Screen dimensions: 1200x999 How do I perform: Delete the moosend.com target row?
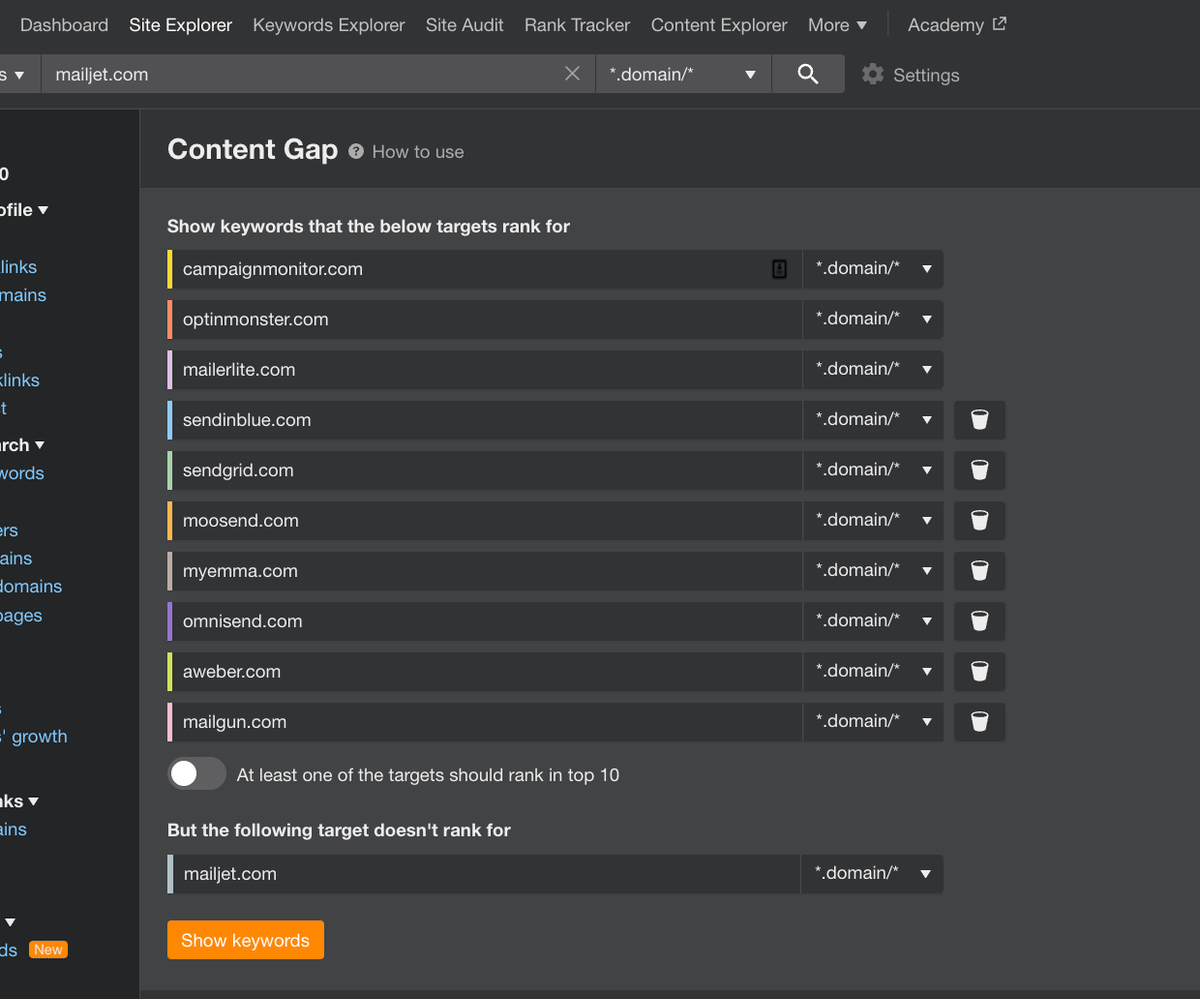[979, 520]
